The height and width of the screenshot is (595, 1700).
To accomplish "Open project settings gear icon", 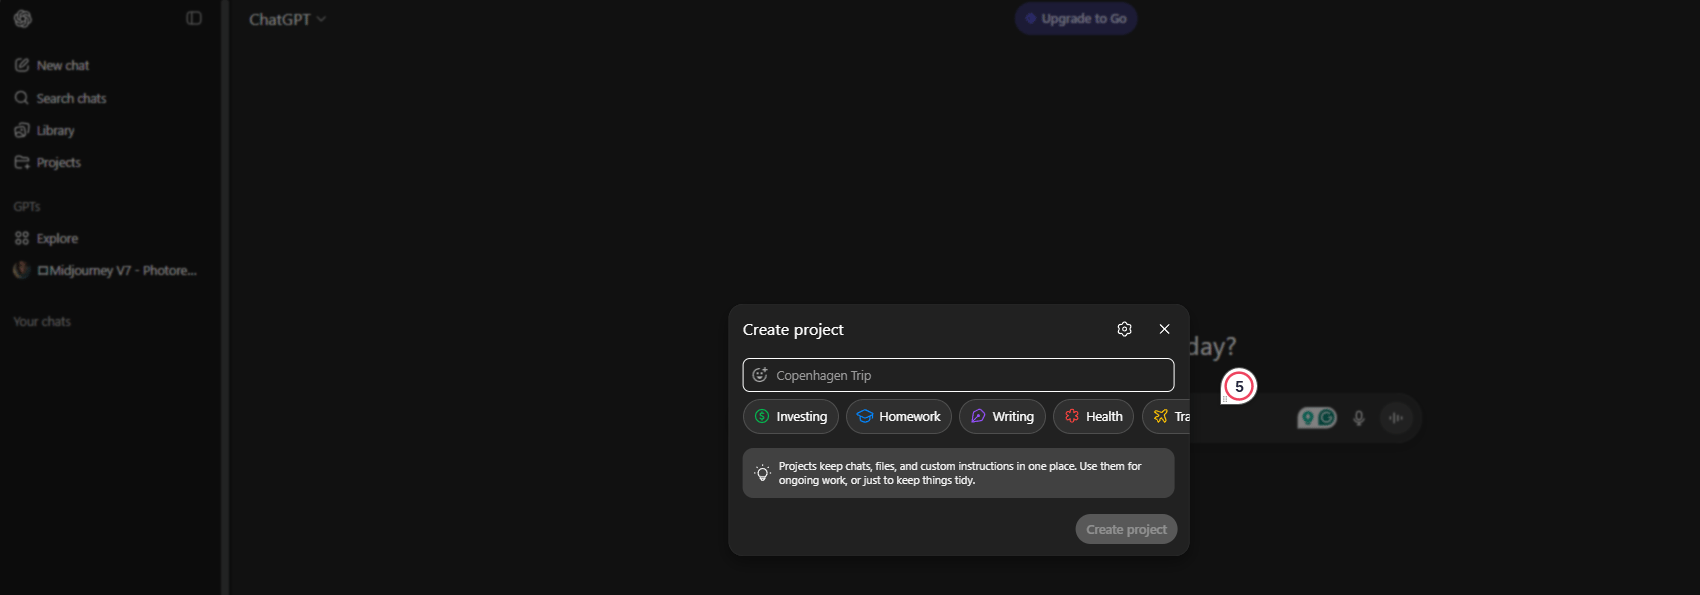I will click(1124, 329).
